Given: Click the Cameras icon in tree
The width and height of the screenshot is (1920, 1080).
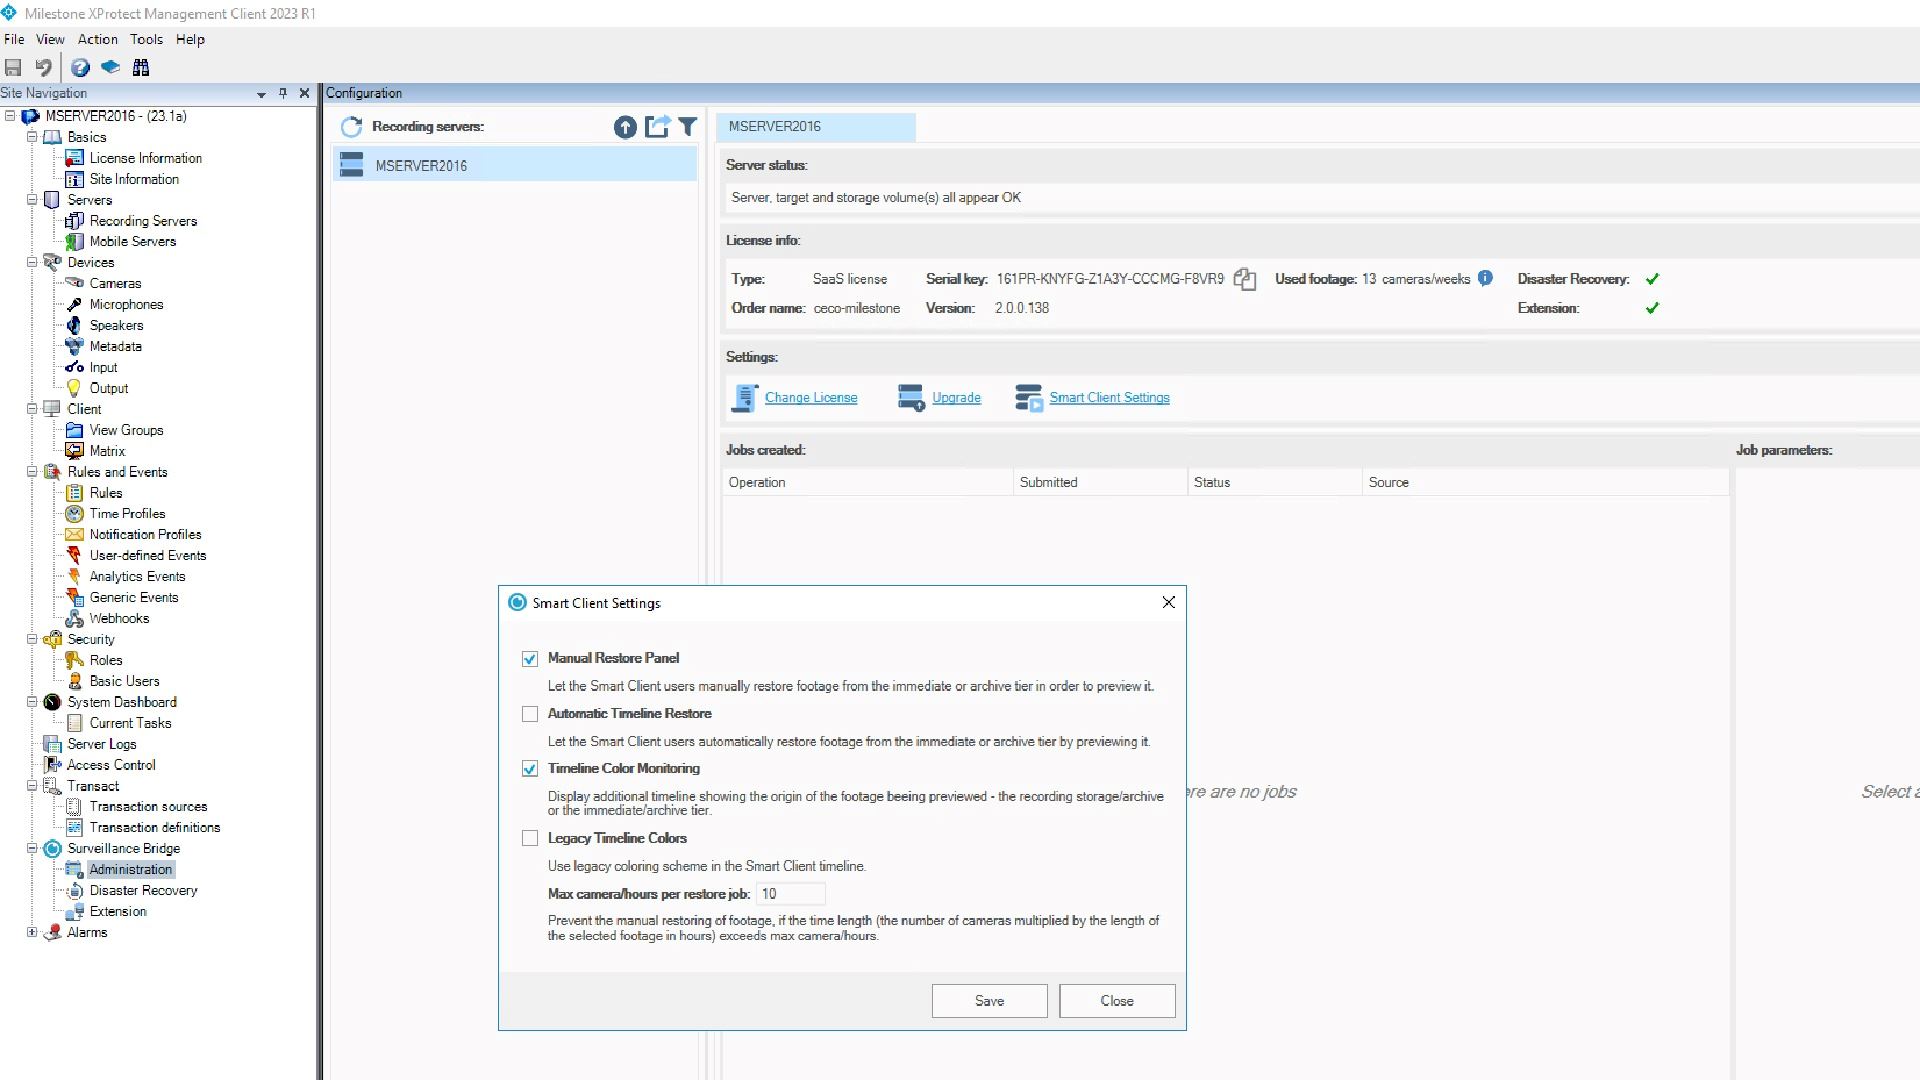Looking at the screenshot, I should pyautogui.click(x=74, y=283).
